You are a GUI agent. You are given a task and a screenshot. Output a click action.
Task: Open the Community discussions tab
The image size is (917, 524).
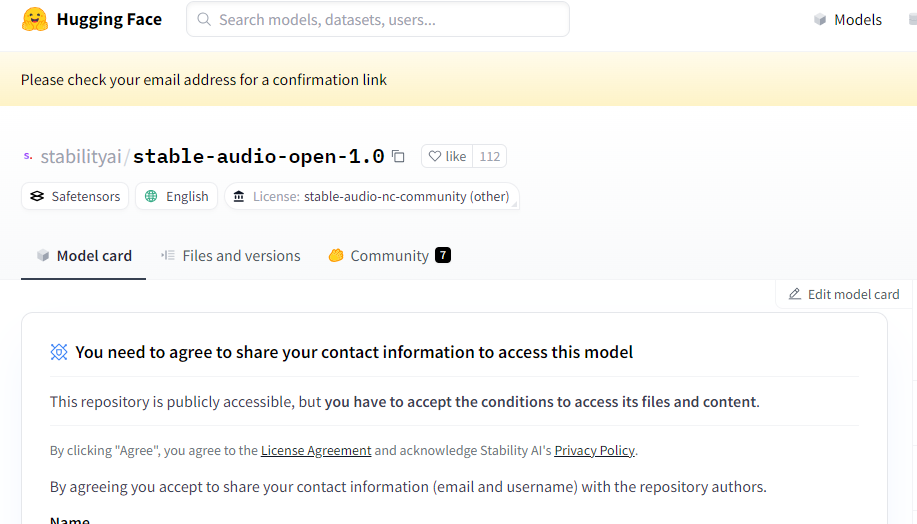coord(389,256)
